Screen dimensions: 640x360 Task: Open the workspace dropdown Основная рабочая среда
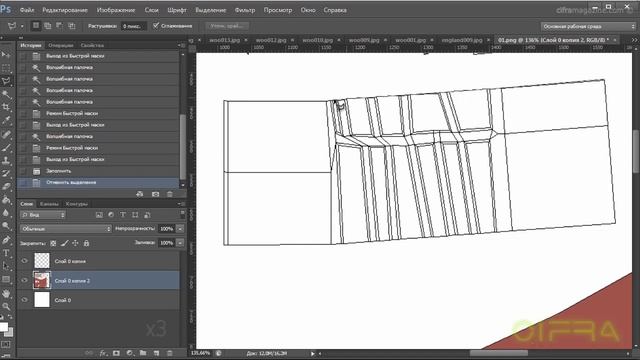(x=588, y=27)
